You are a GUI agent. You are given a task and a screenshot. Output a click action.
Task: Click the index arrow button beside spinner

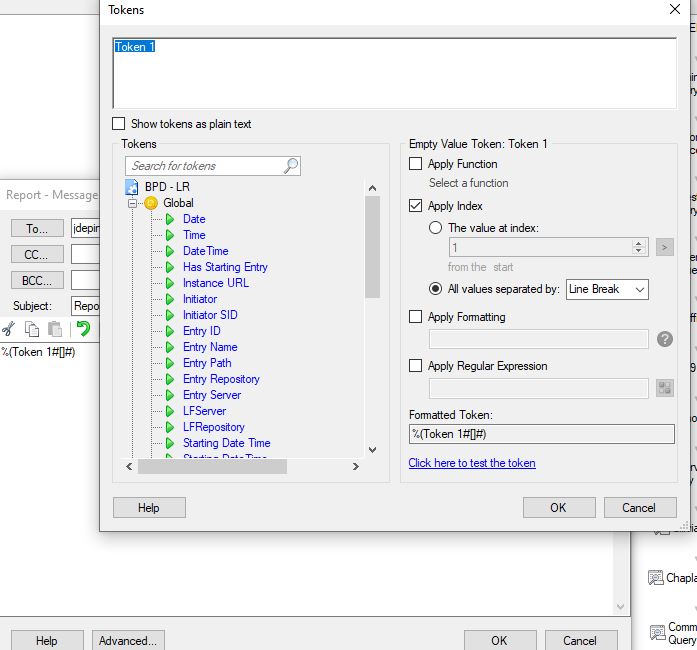coord(665,247)
